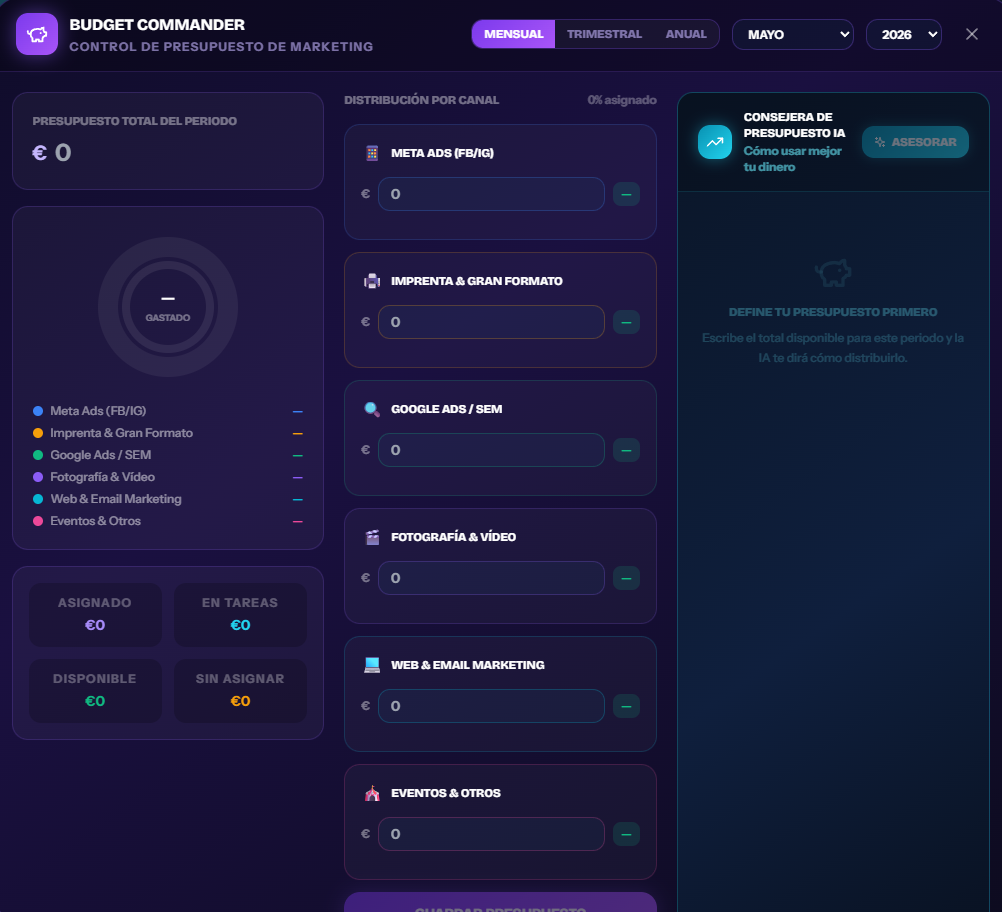Click the MENSUAL period button
This screenshot has height=912, width=1002.
pos(513,34)
